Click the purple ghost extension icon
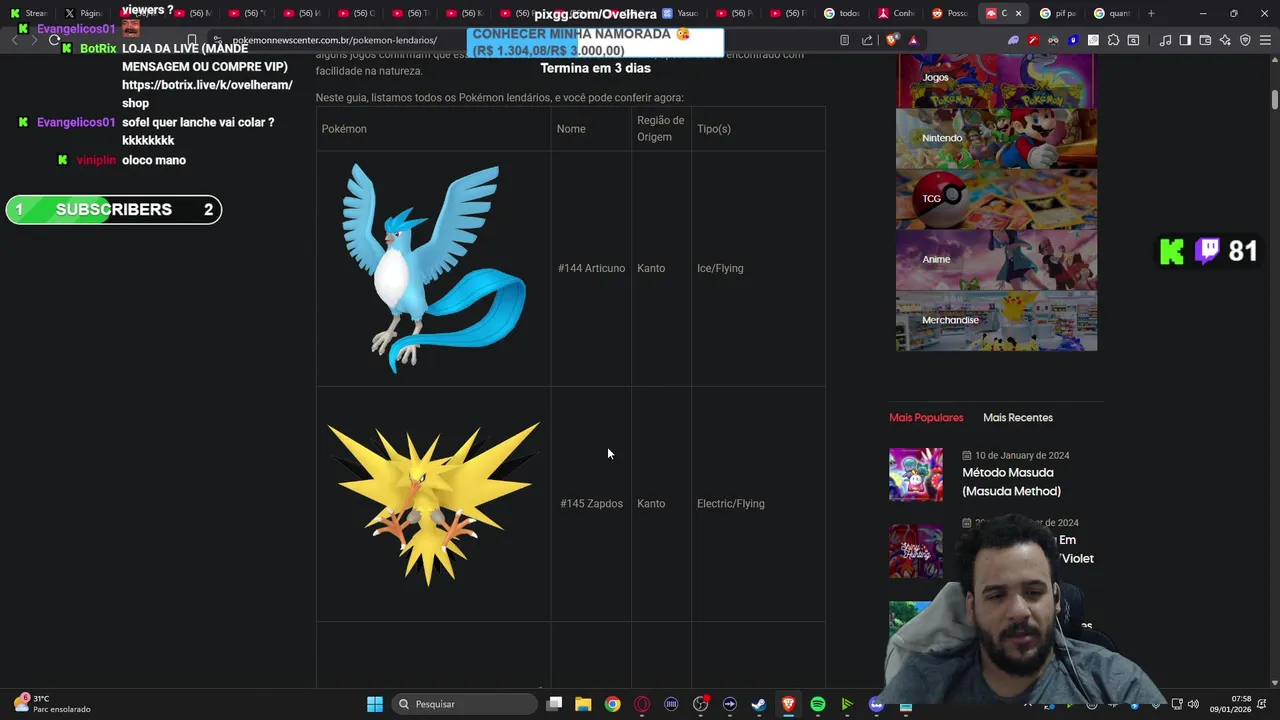This screenshot has width=1280, height=720. (x=1013, y=40)
